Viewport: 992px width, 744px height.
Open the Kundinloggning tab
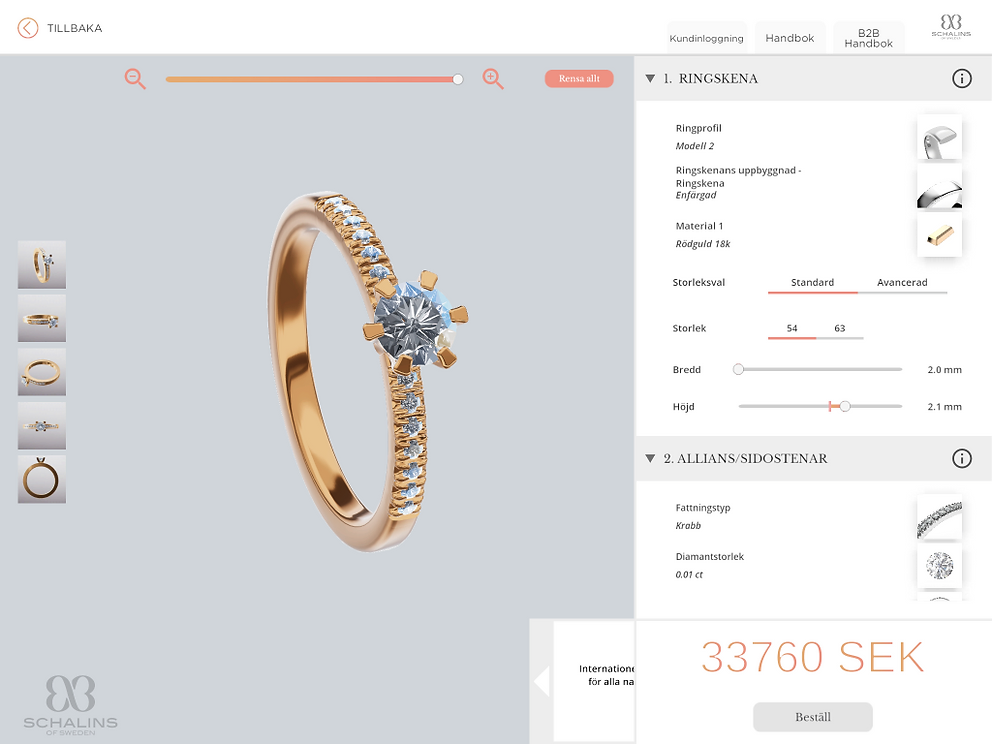click(707, 38)
